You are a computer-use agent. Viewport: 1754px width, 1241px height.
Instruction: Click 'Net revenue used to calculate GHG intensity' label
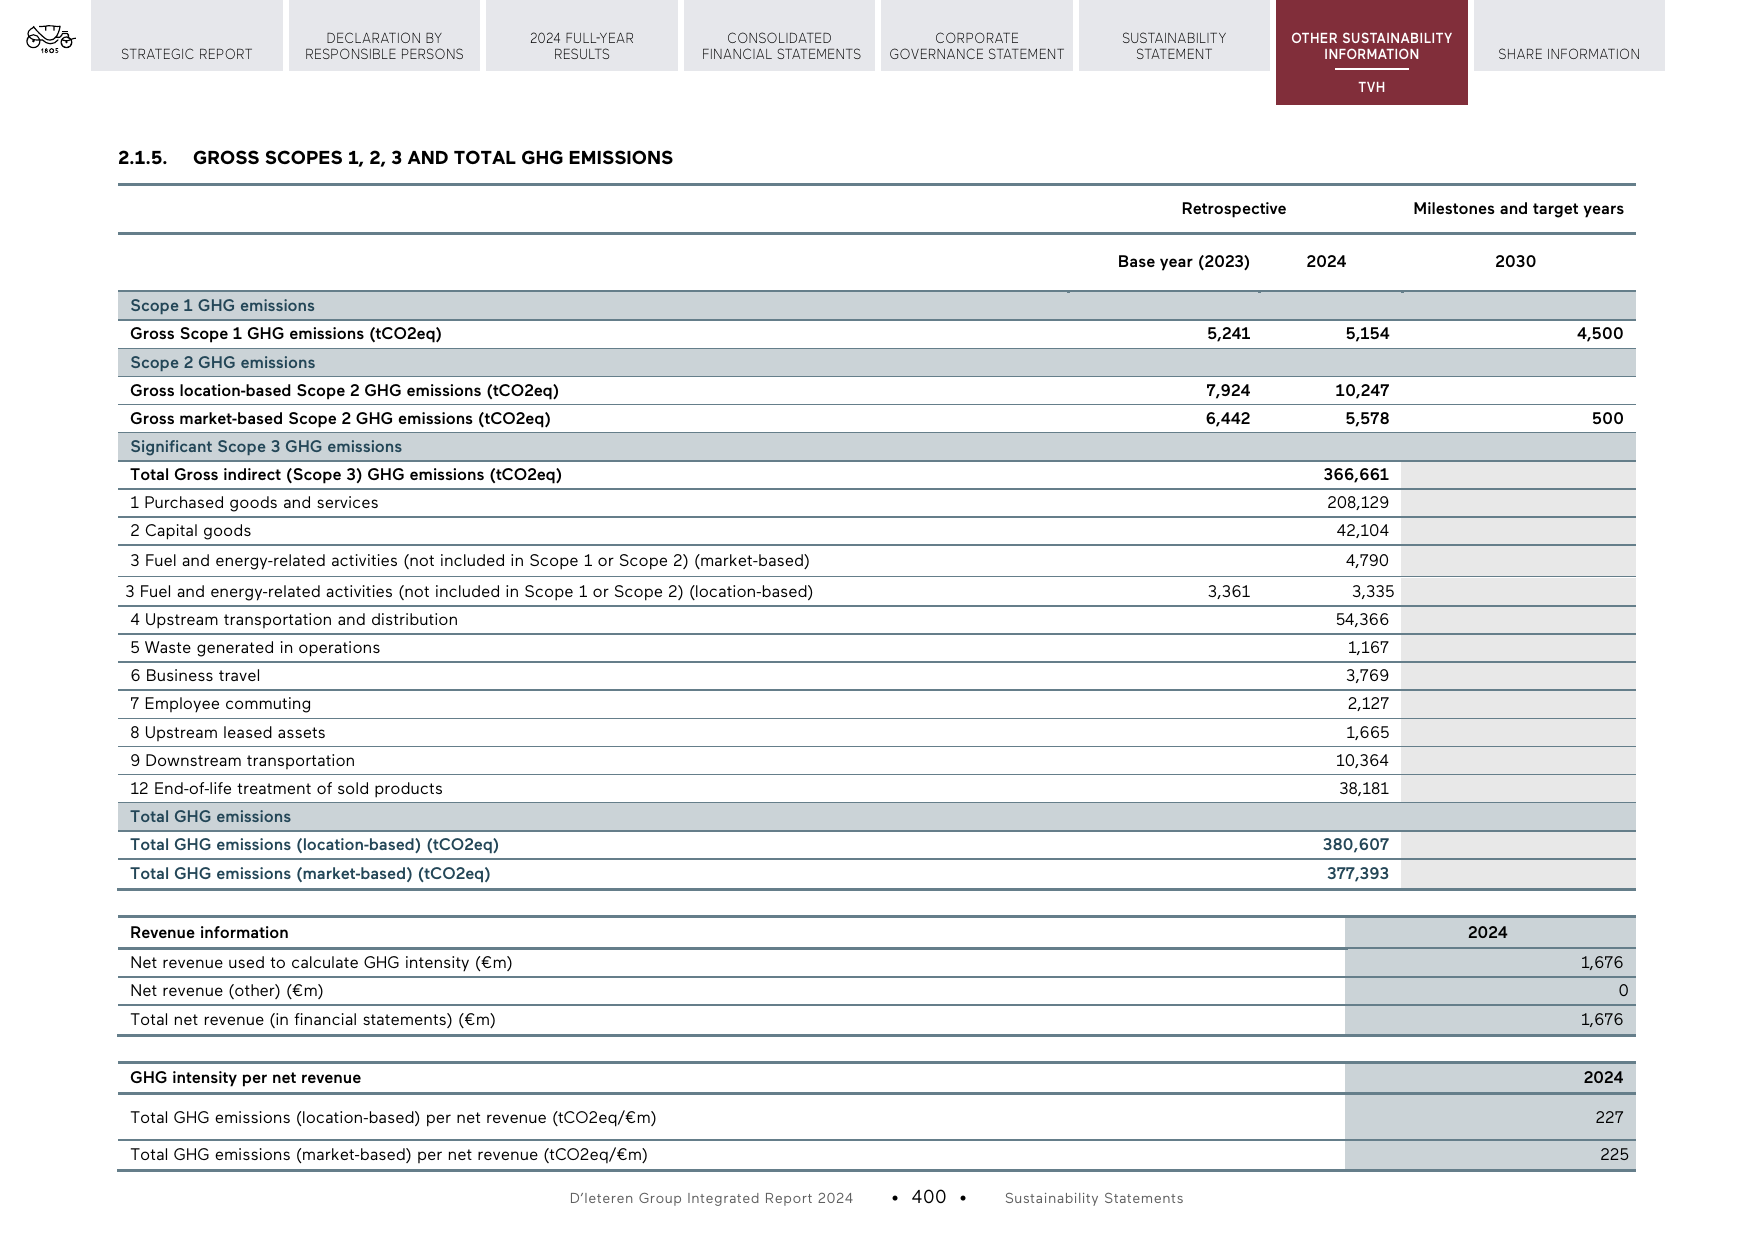[321, 963]
